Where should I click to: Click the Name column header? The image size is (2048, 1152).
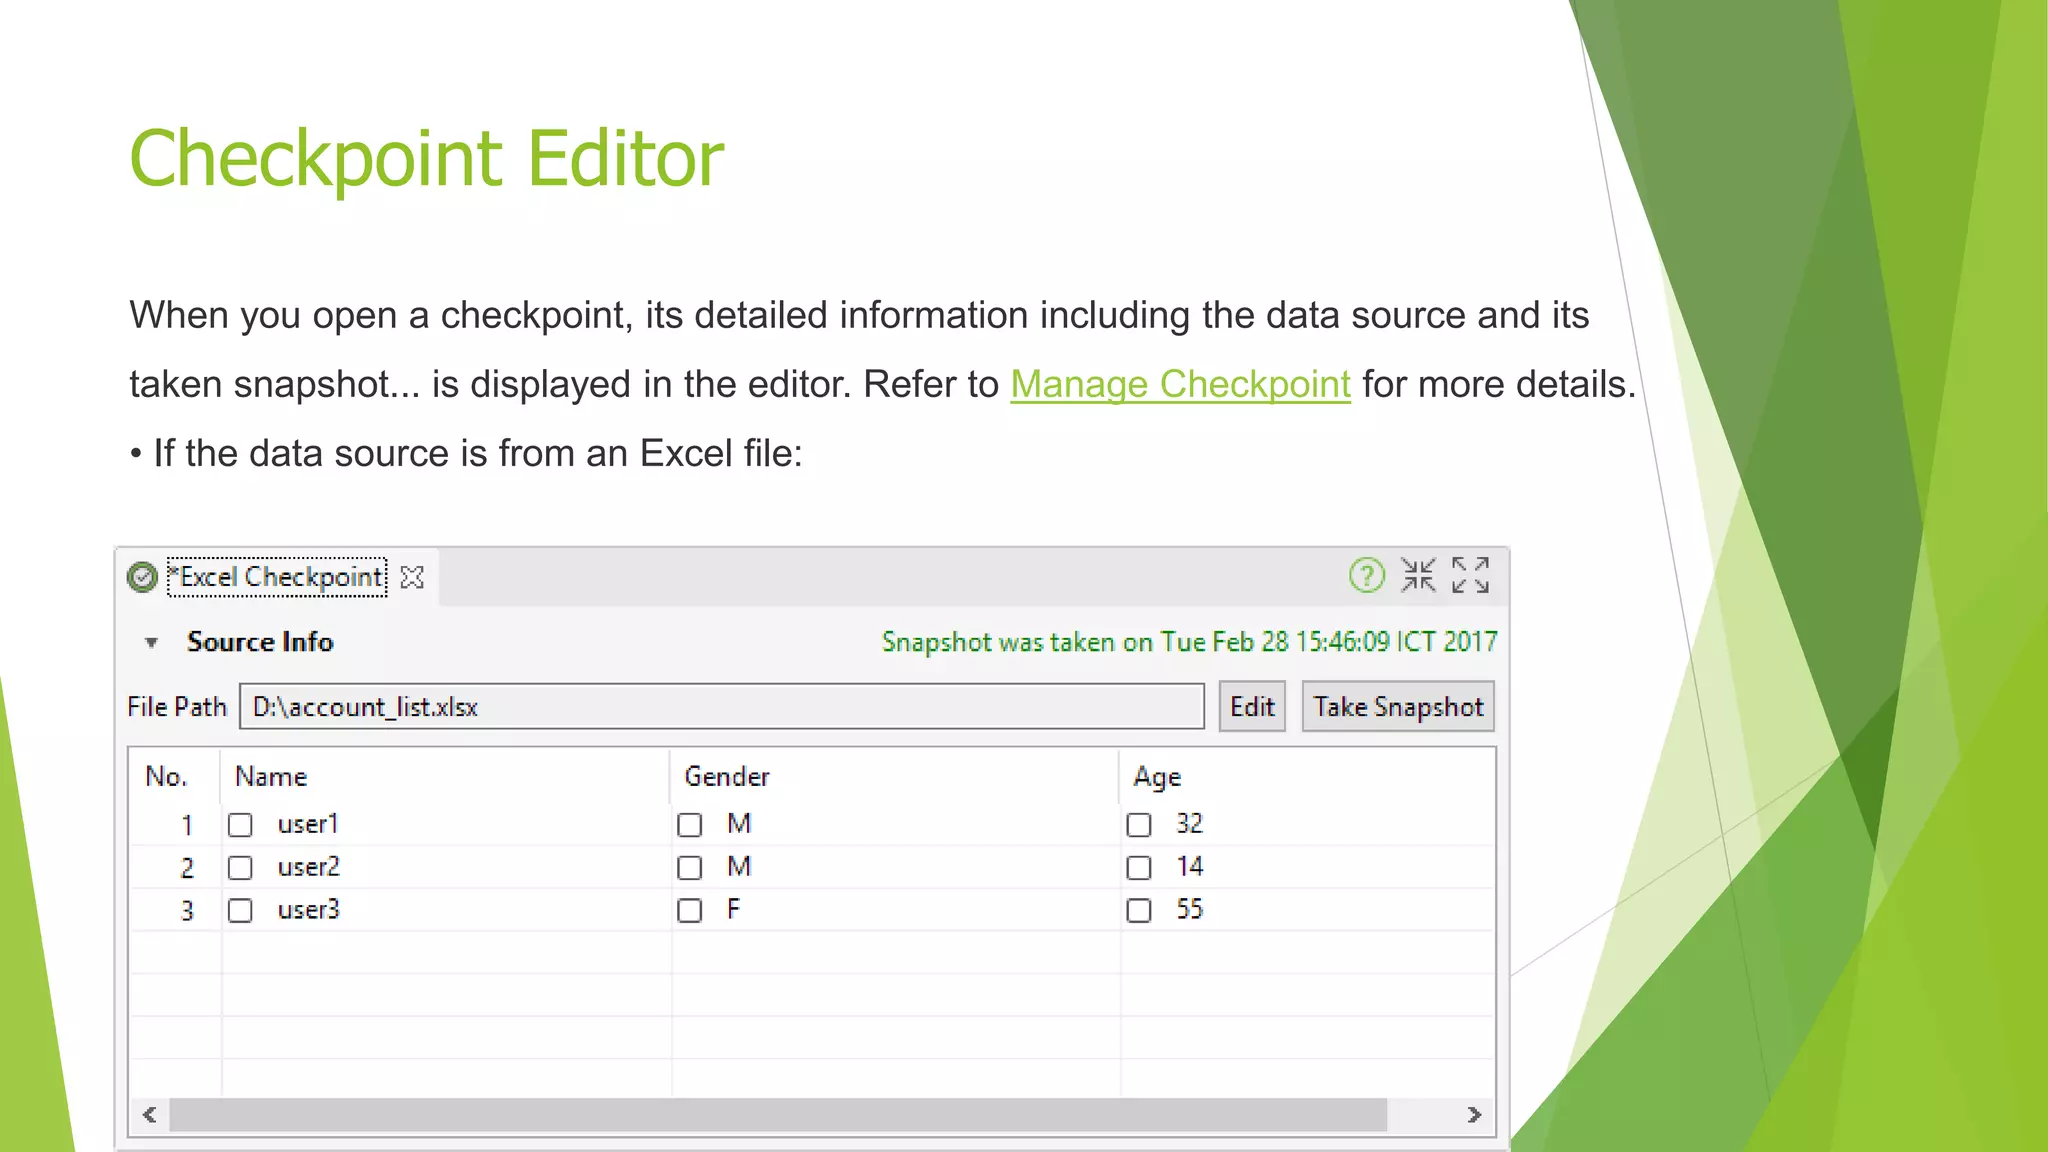[x=445, y=777]
